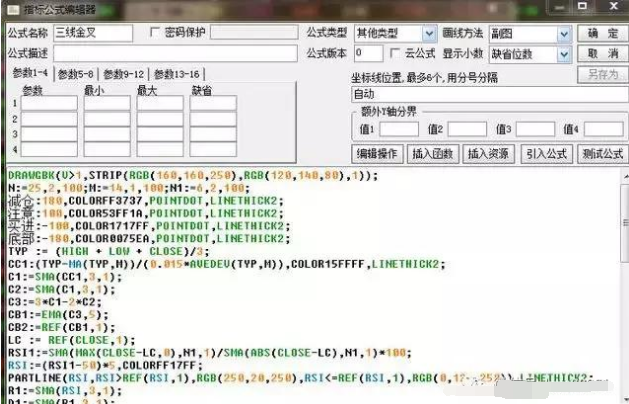Click the LC := REF(CLOSE,1) line

click(x=72, y=340)
